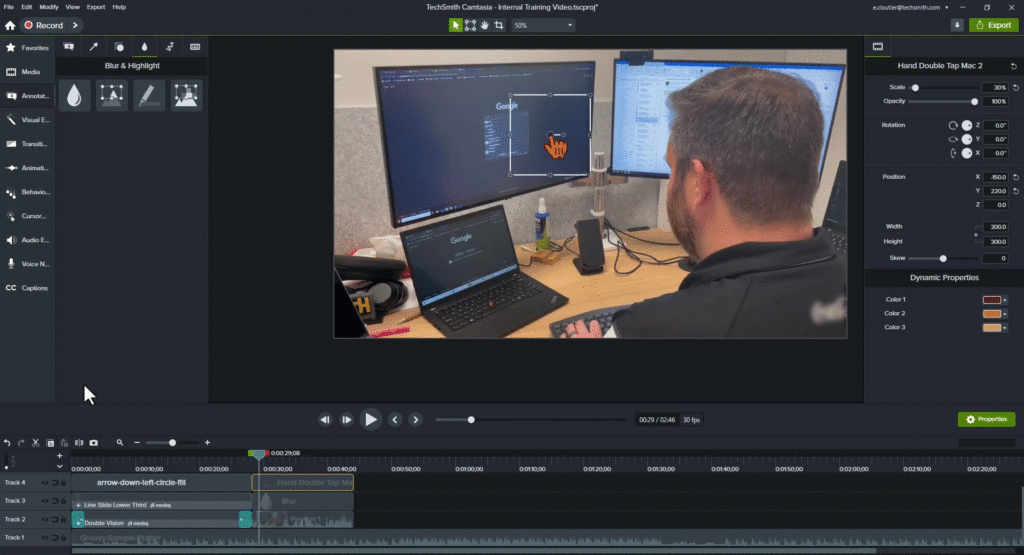The image size is (1024, 555).
Task: Zoom out the timeline with minus
Action: [x=136, y=443]
